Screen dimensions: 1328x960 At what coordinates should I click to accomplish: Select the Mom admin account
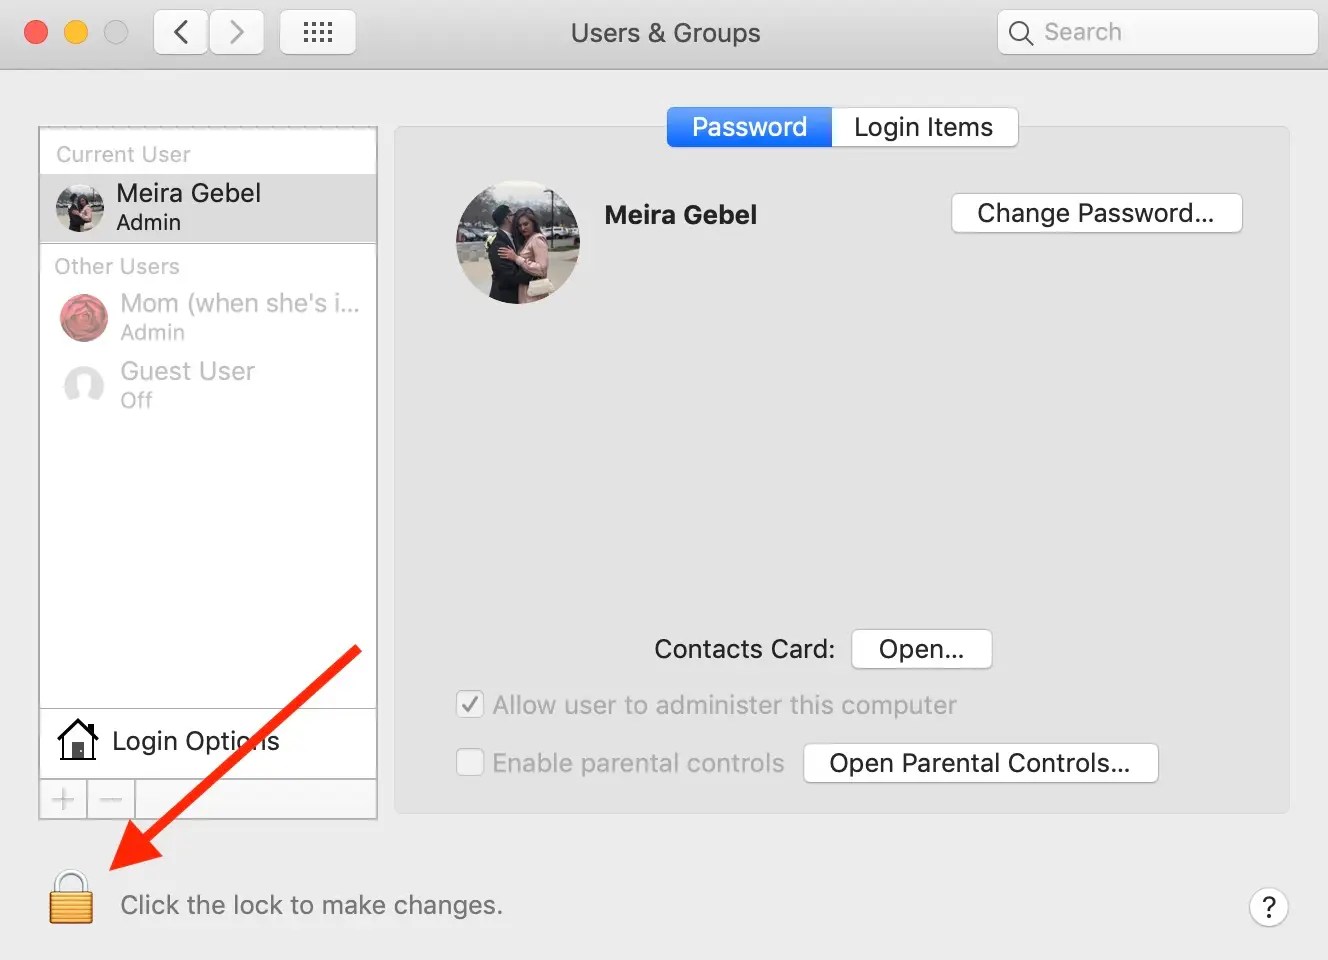coord(208,317)
